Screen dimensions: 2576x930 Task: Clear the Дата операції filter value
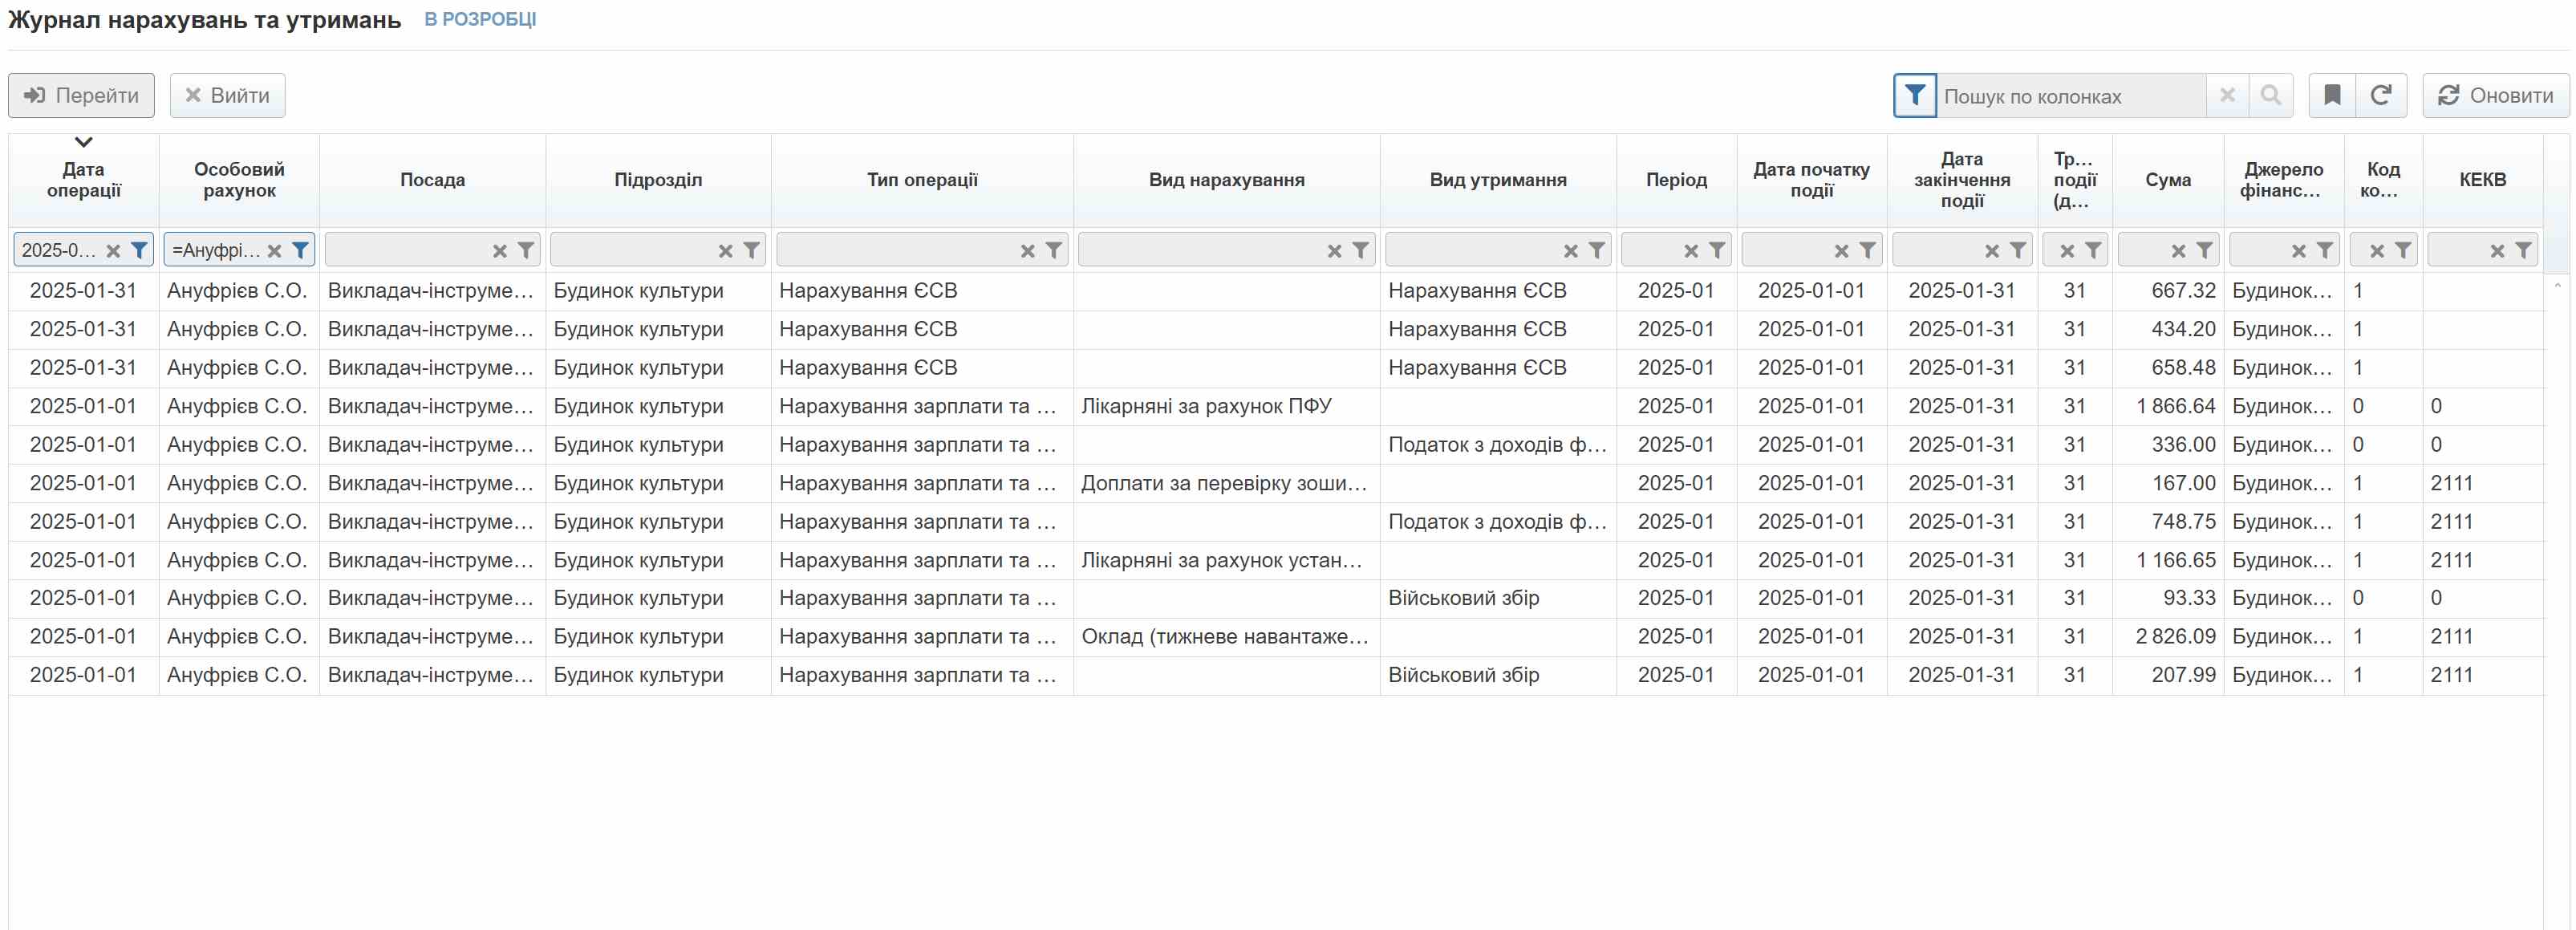coord(113,251)
